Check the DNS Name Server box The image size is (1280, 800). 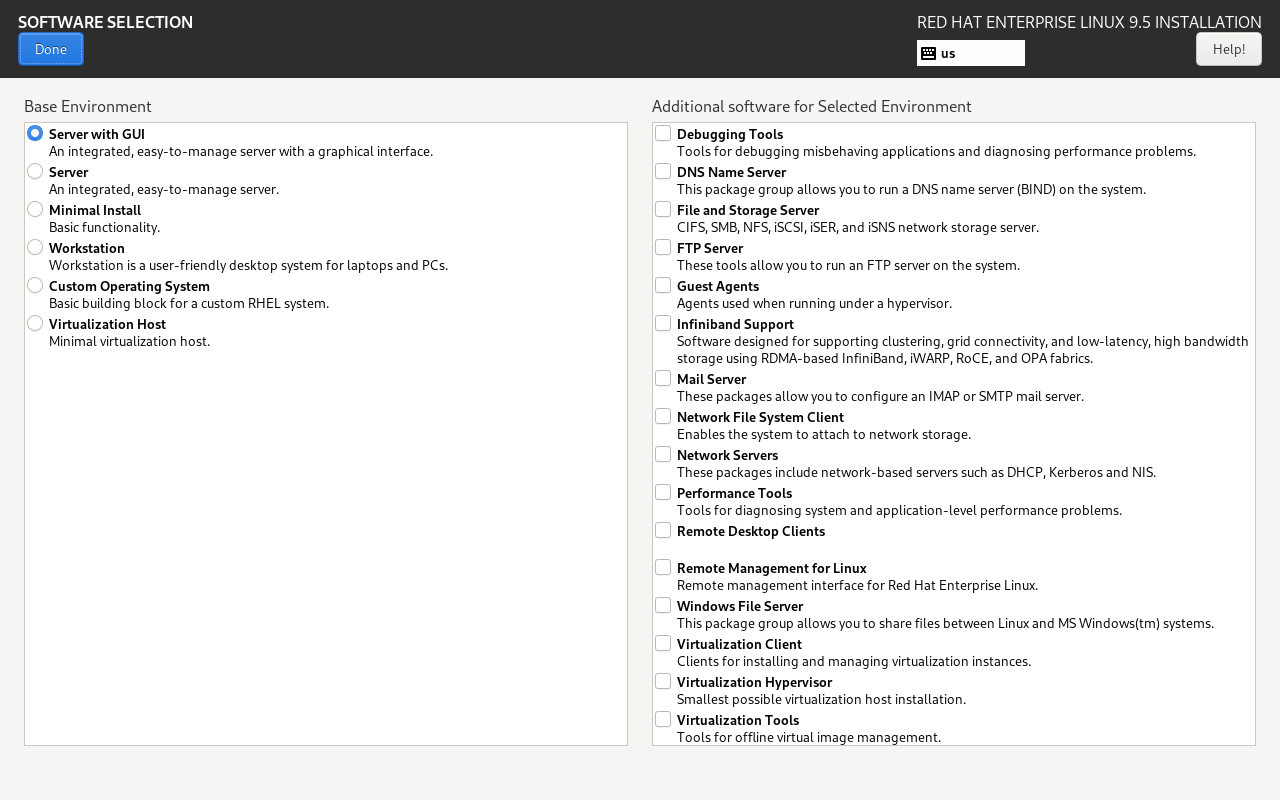pyautogui.click(x=663, y=171)
